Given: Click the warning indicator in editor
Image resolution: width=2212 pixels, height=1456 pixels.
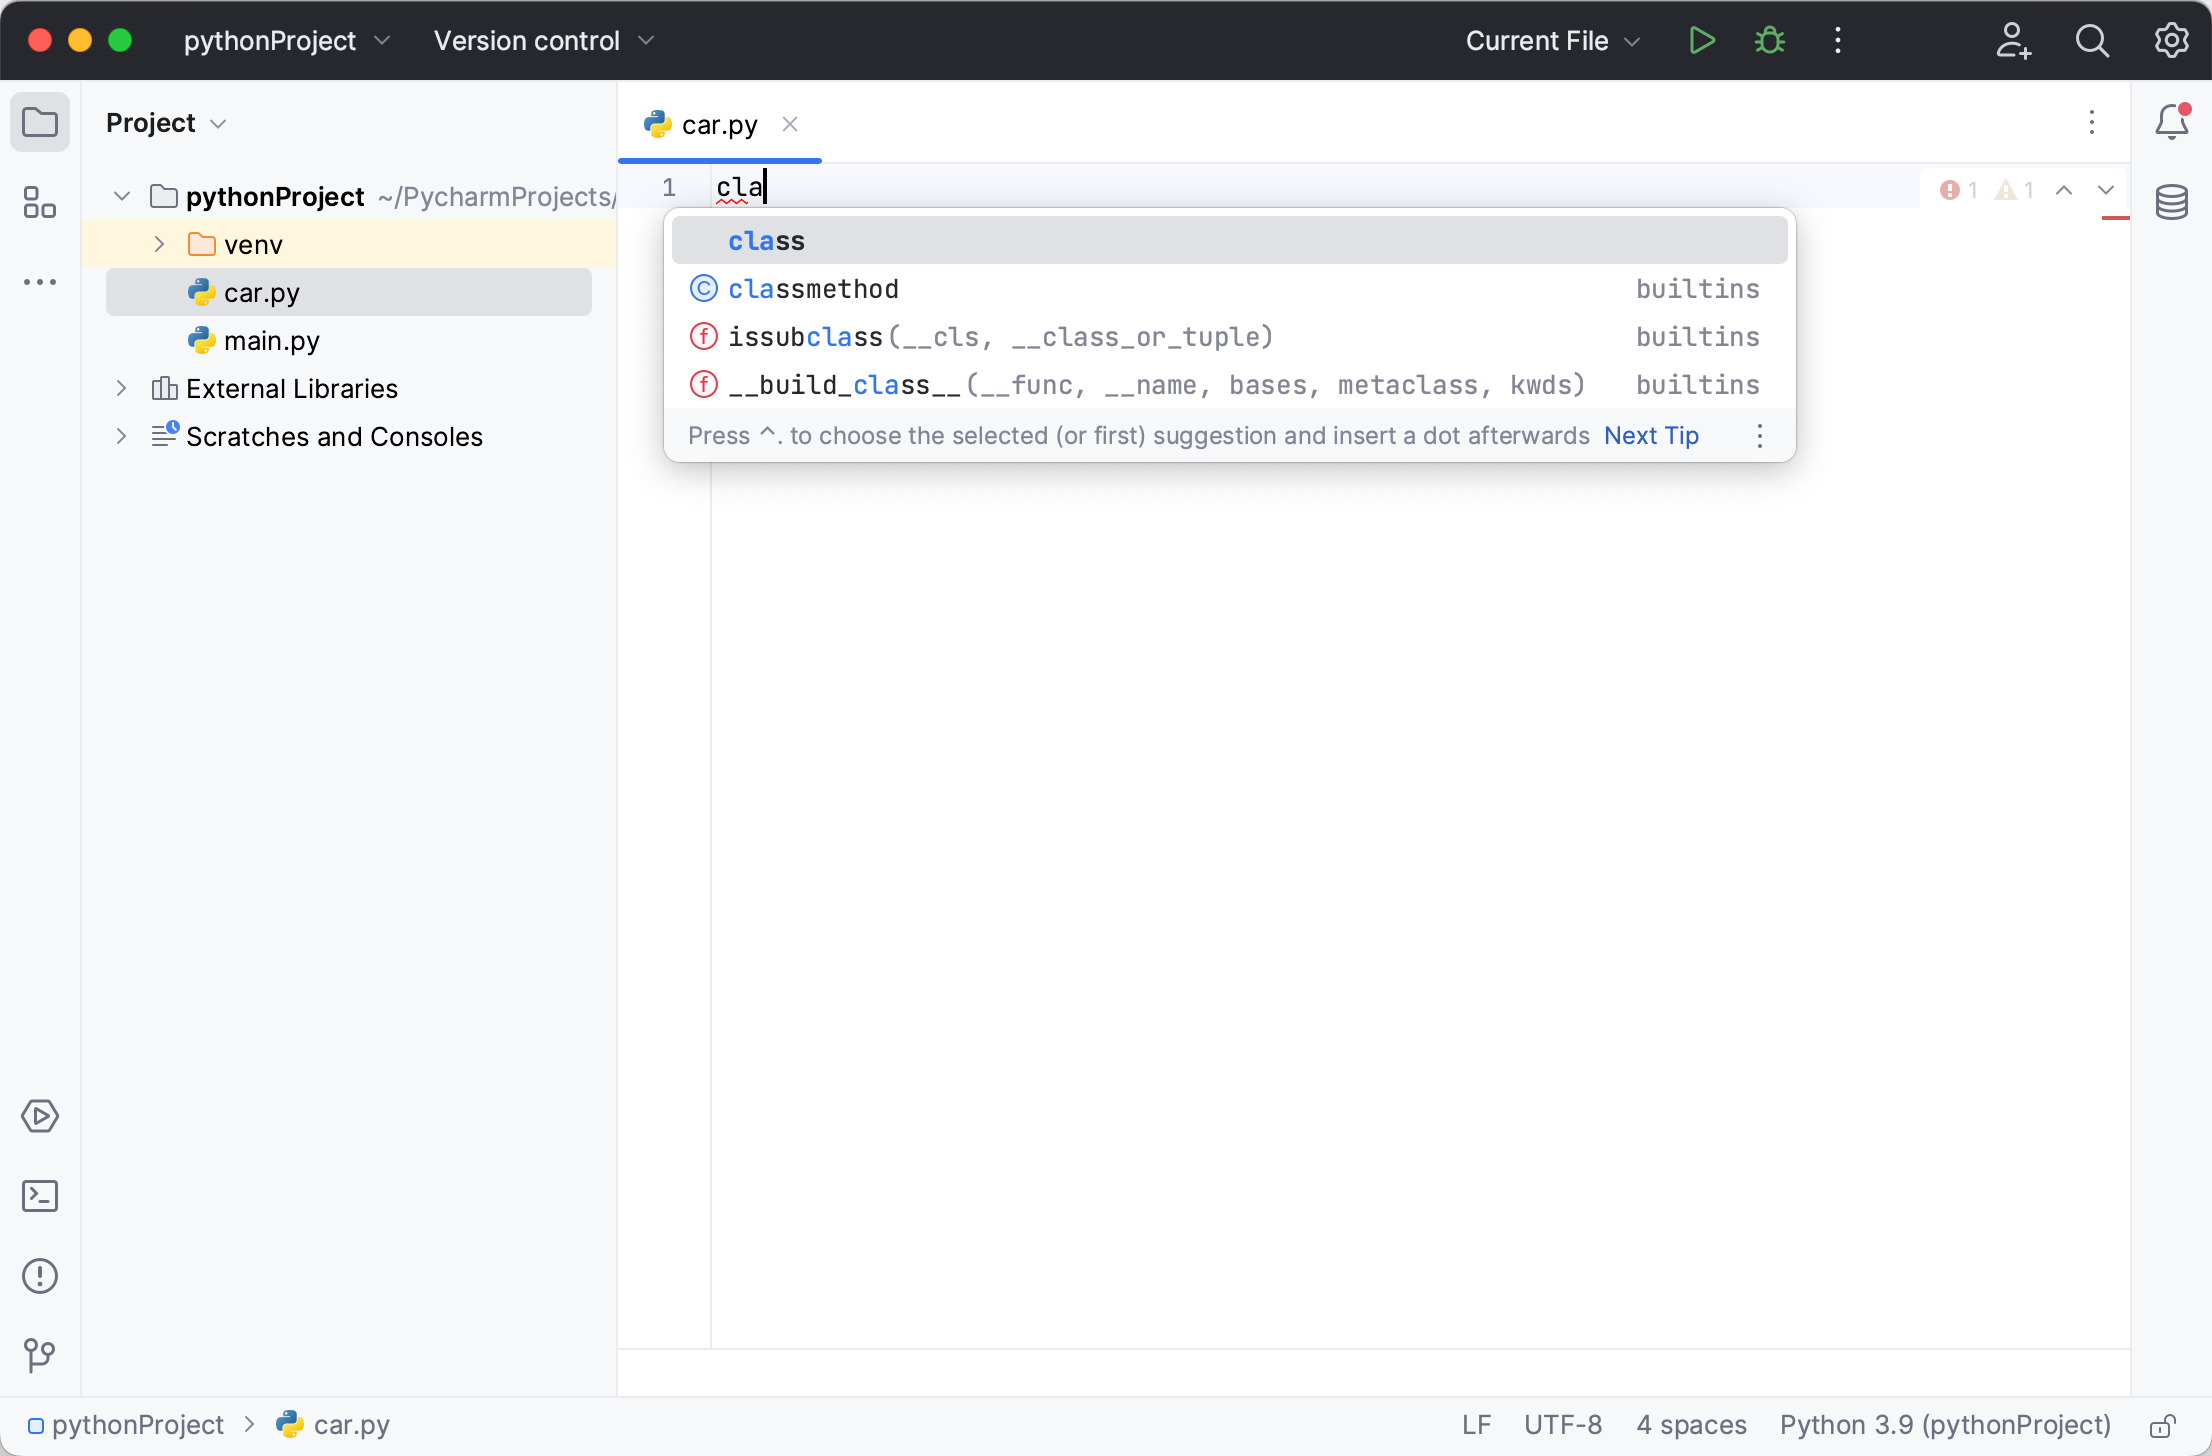Looking at the screenshot, I should [2014, 190].
